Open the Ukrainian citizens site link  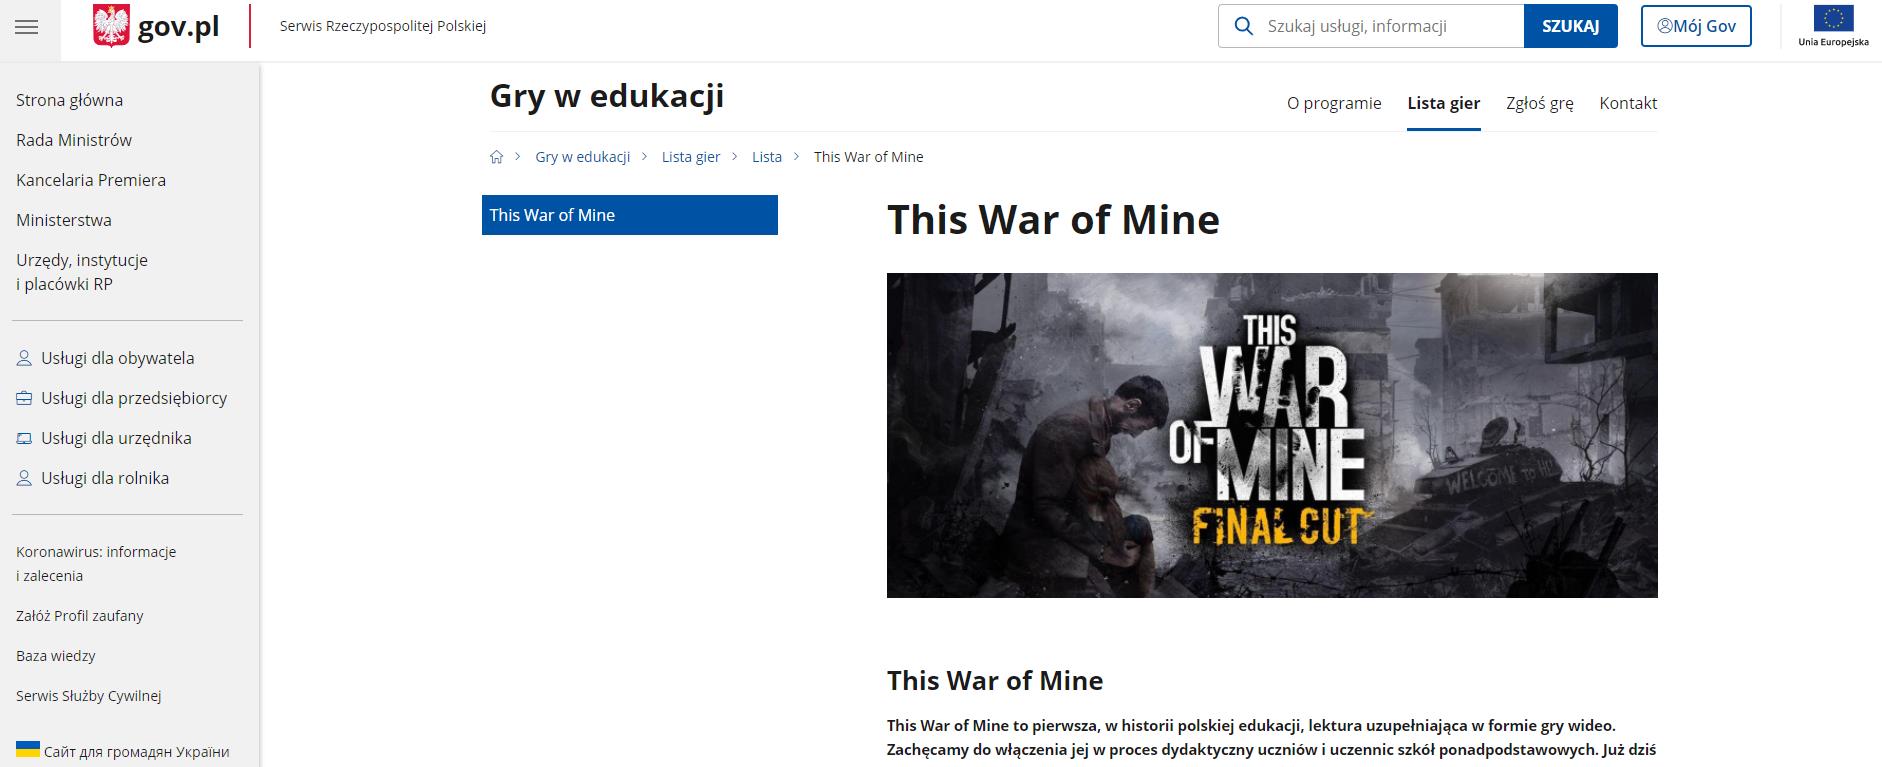coord(136,751)
